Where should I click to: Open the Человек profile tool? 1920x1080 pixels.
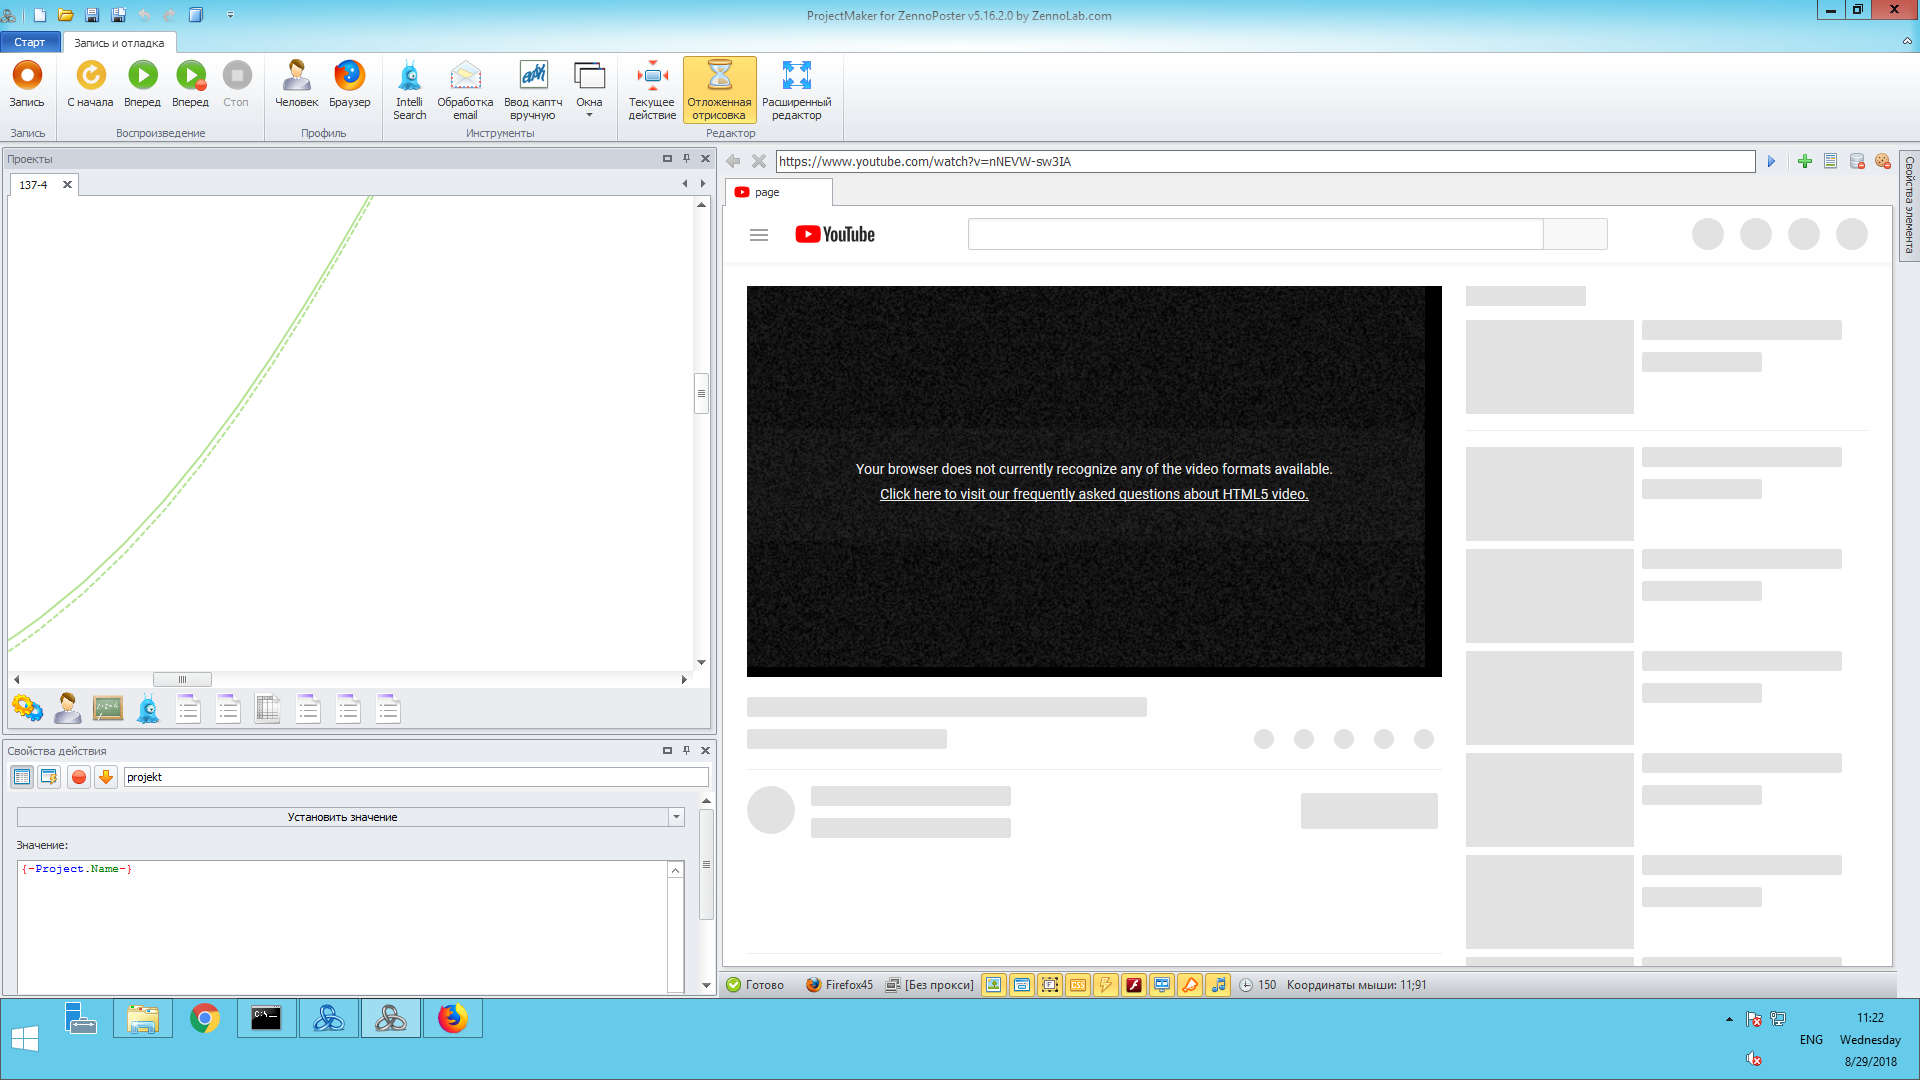296,84
